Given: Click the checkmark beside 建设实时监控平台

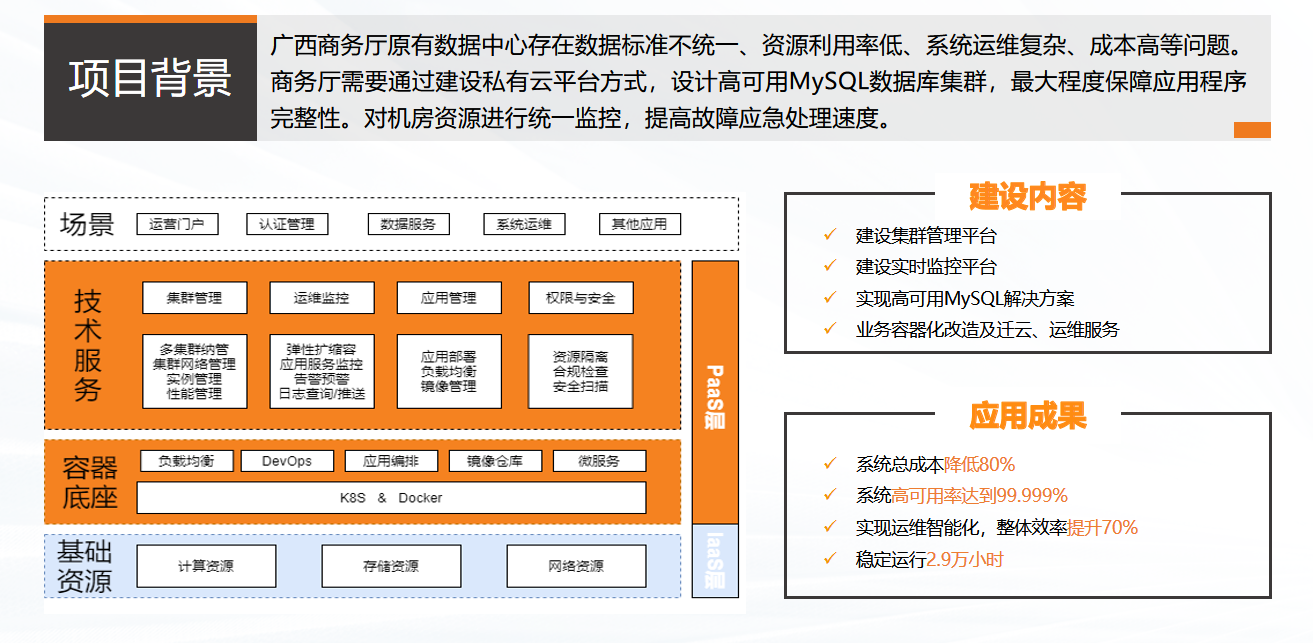Looking at the screenshot, I should click(x=829, y=266).
